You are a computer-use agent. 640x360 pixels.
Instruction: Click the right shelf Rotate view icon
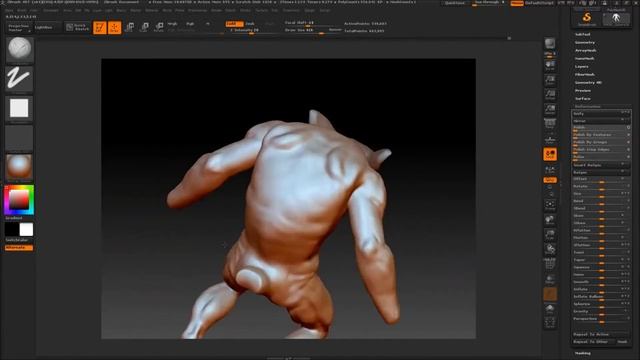pyautogui.click(x=550, y=249)
